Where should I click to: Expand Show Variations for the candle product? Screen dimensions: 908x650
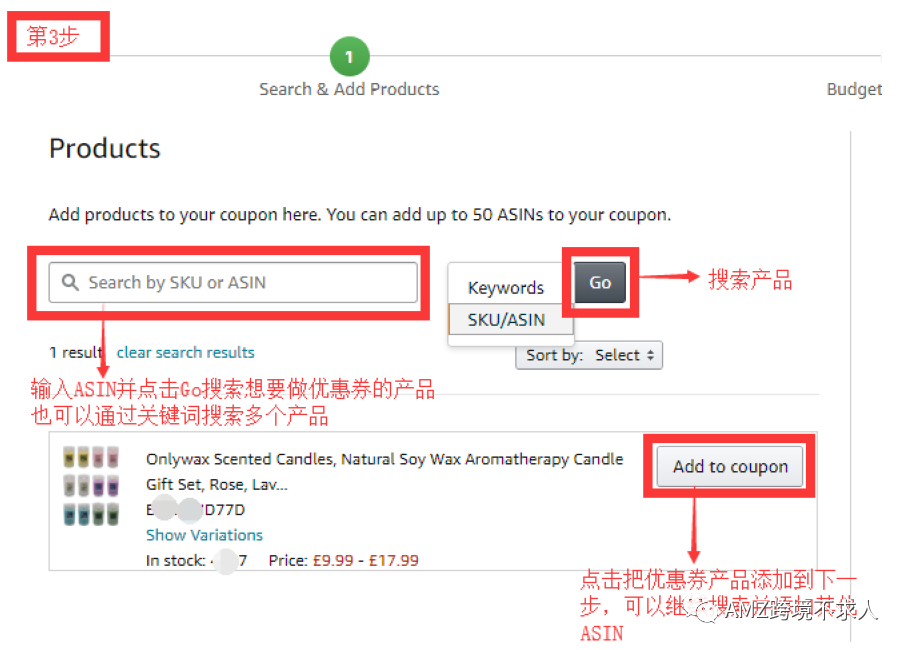coord(204,535)
